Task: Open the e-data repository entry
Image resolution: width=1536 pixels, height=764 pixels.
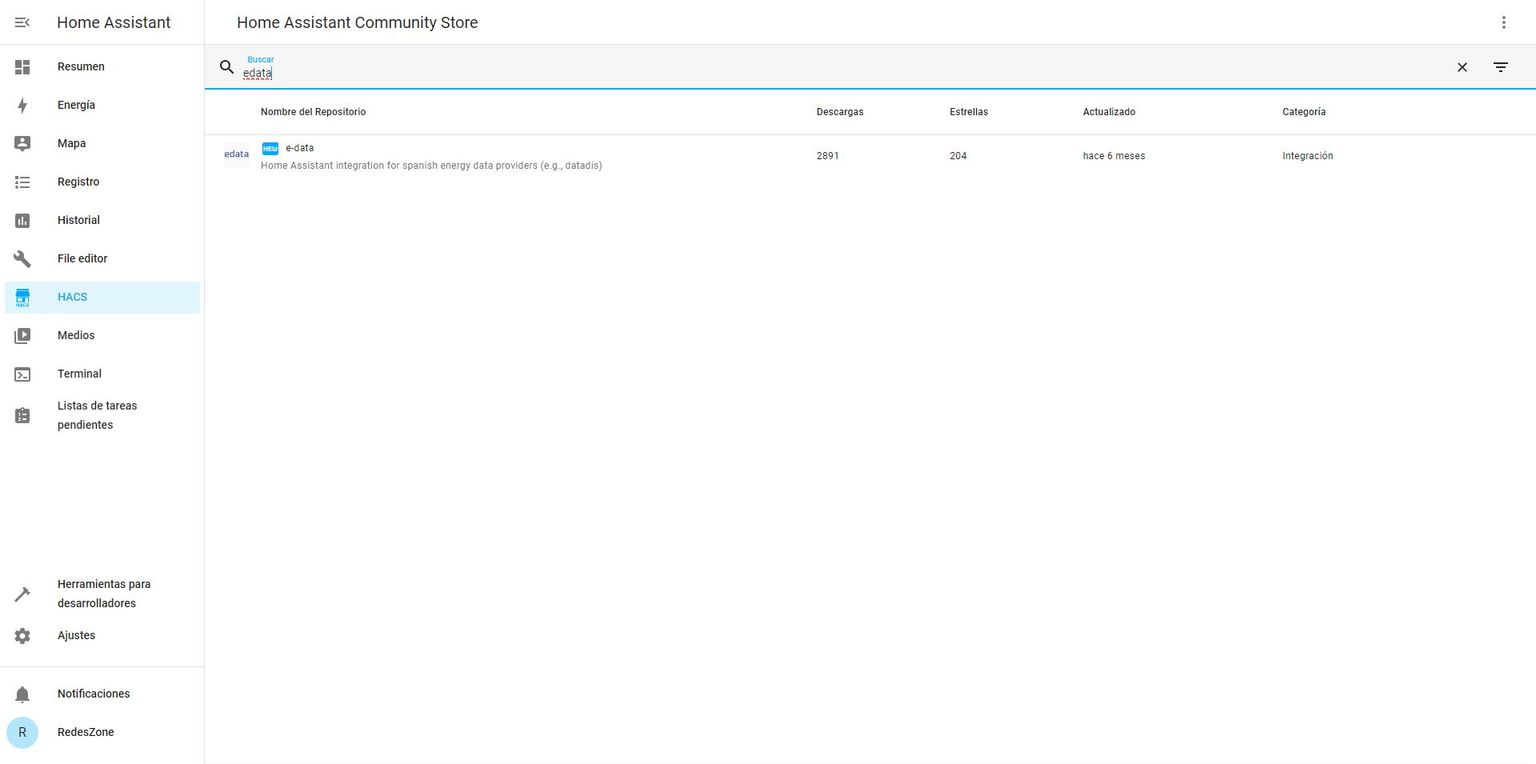Action: click(x=870, y=156)
